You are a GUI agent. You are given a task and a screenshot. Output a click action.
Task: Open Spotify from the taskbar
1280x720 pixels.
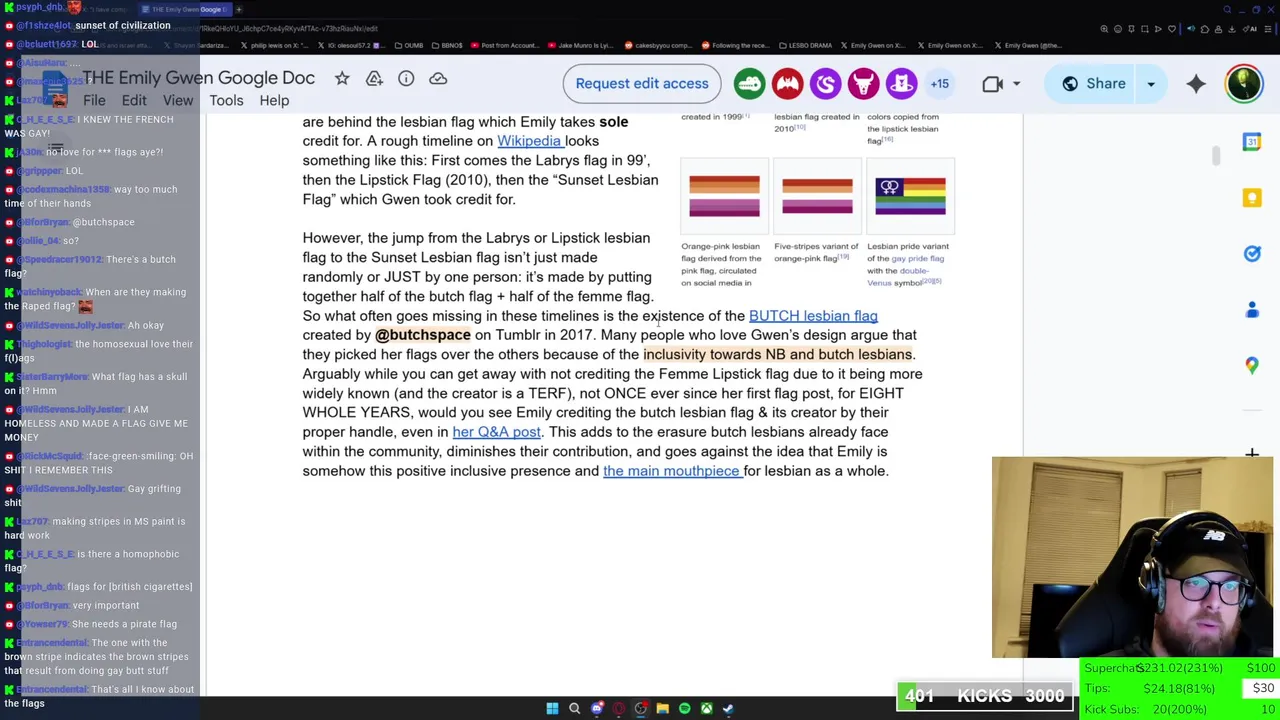(684, 708)
